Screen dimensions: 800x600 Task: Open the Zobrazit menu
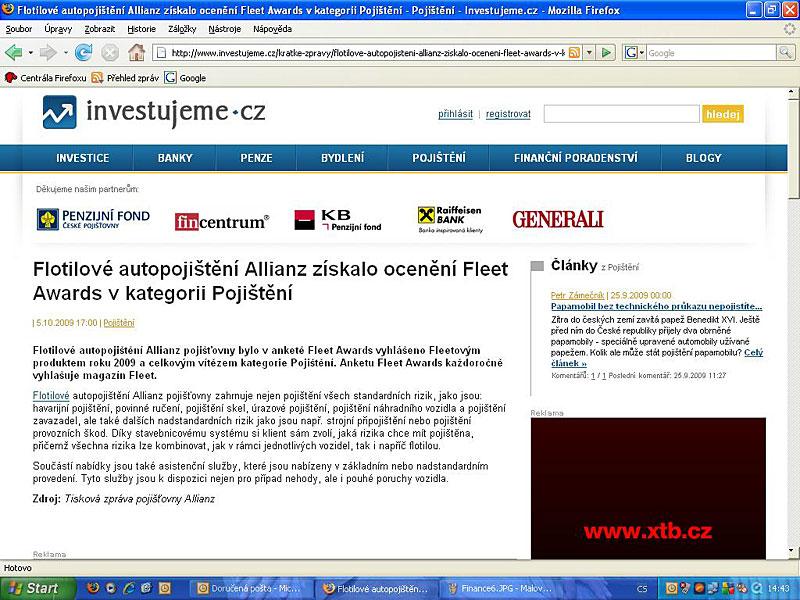tap(99, 29)
